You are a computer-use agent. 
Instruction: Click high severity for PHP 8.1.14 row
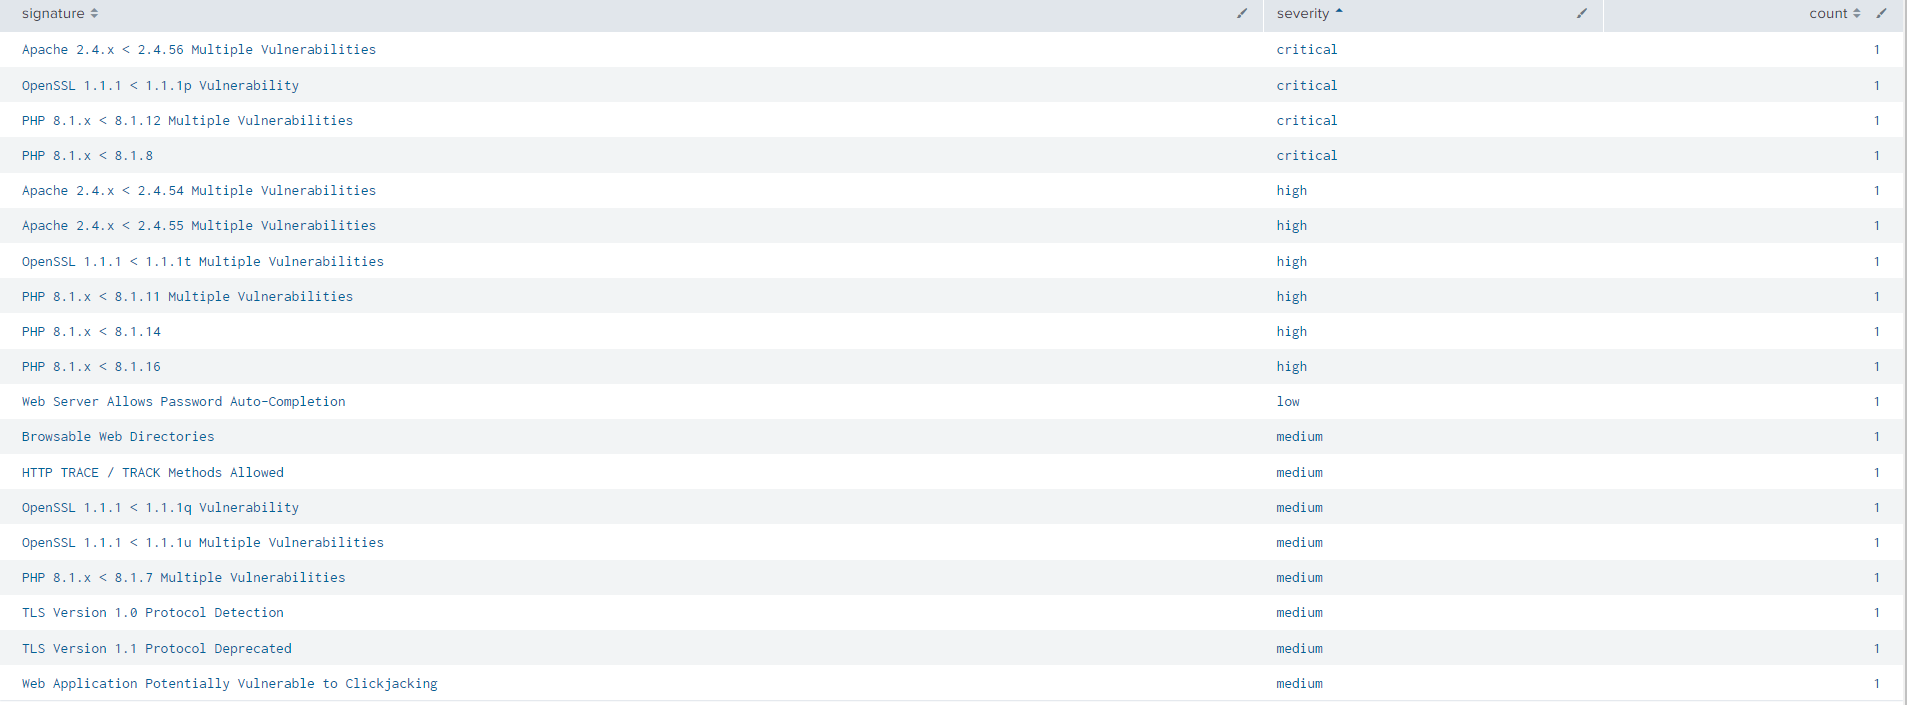point(1292,331)
